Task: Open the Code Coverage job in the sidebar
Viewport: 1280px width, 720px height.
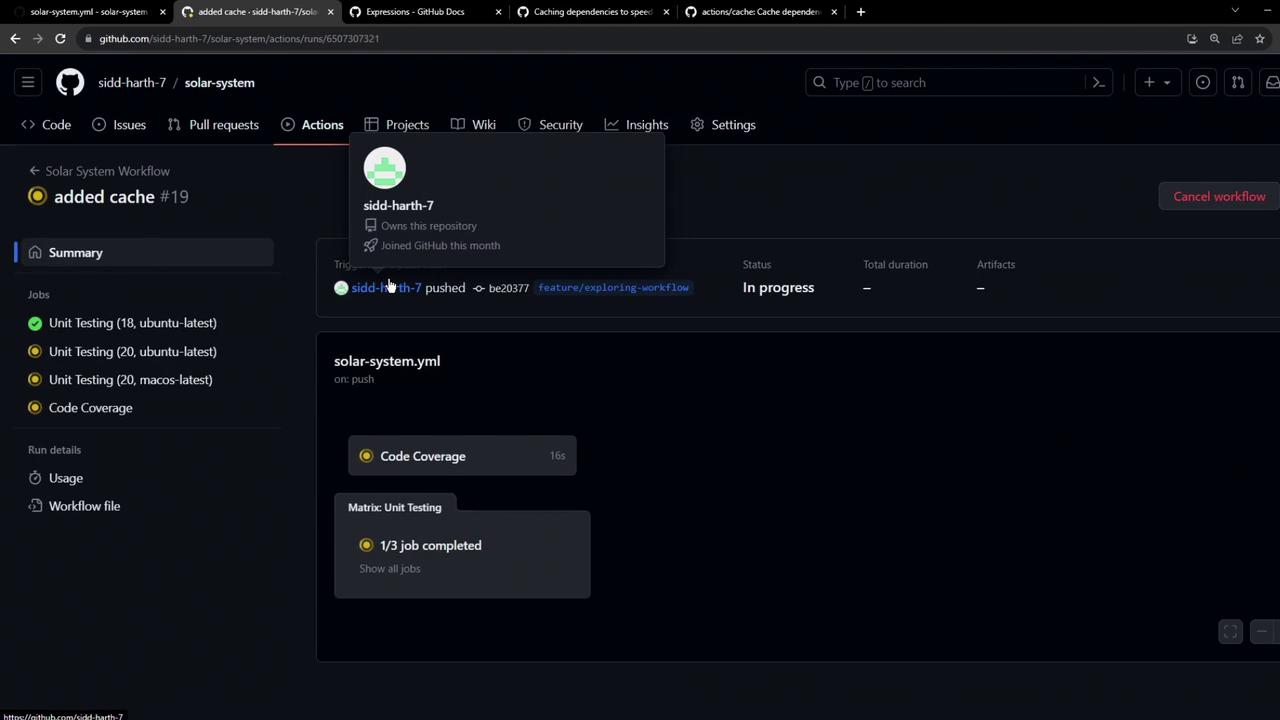Action: (91, 408)
